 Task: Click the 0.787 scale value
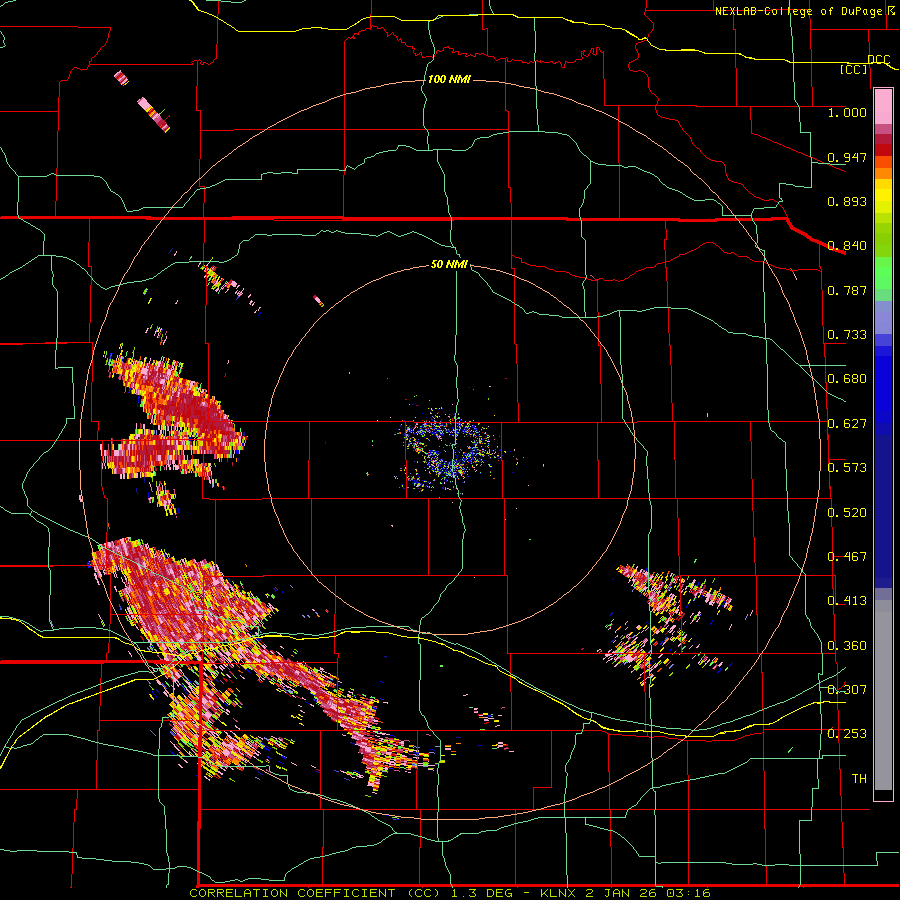pyautogui.click(x=847, y=290)
